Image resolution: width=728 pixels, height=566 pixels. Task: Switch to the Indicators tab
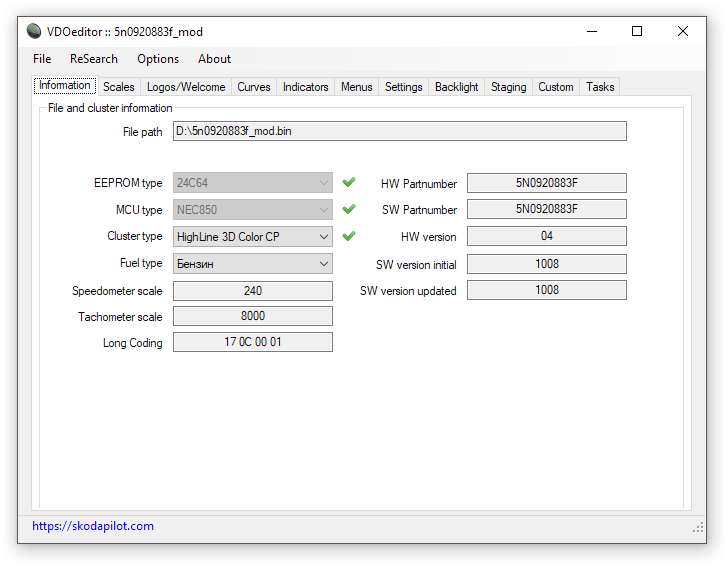click(x=306, y=87)
